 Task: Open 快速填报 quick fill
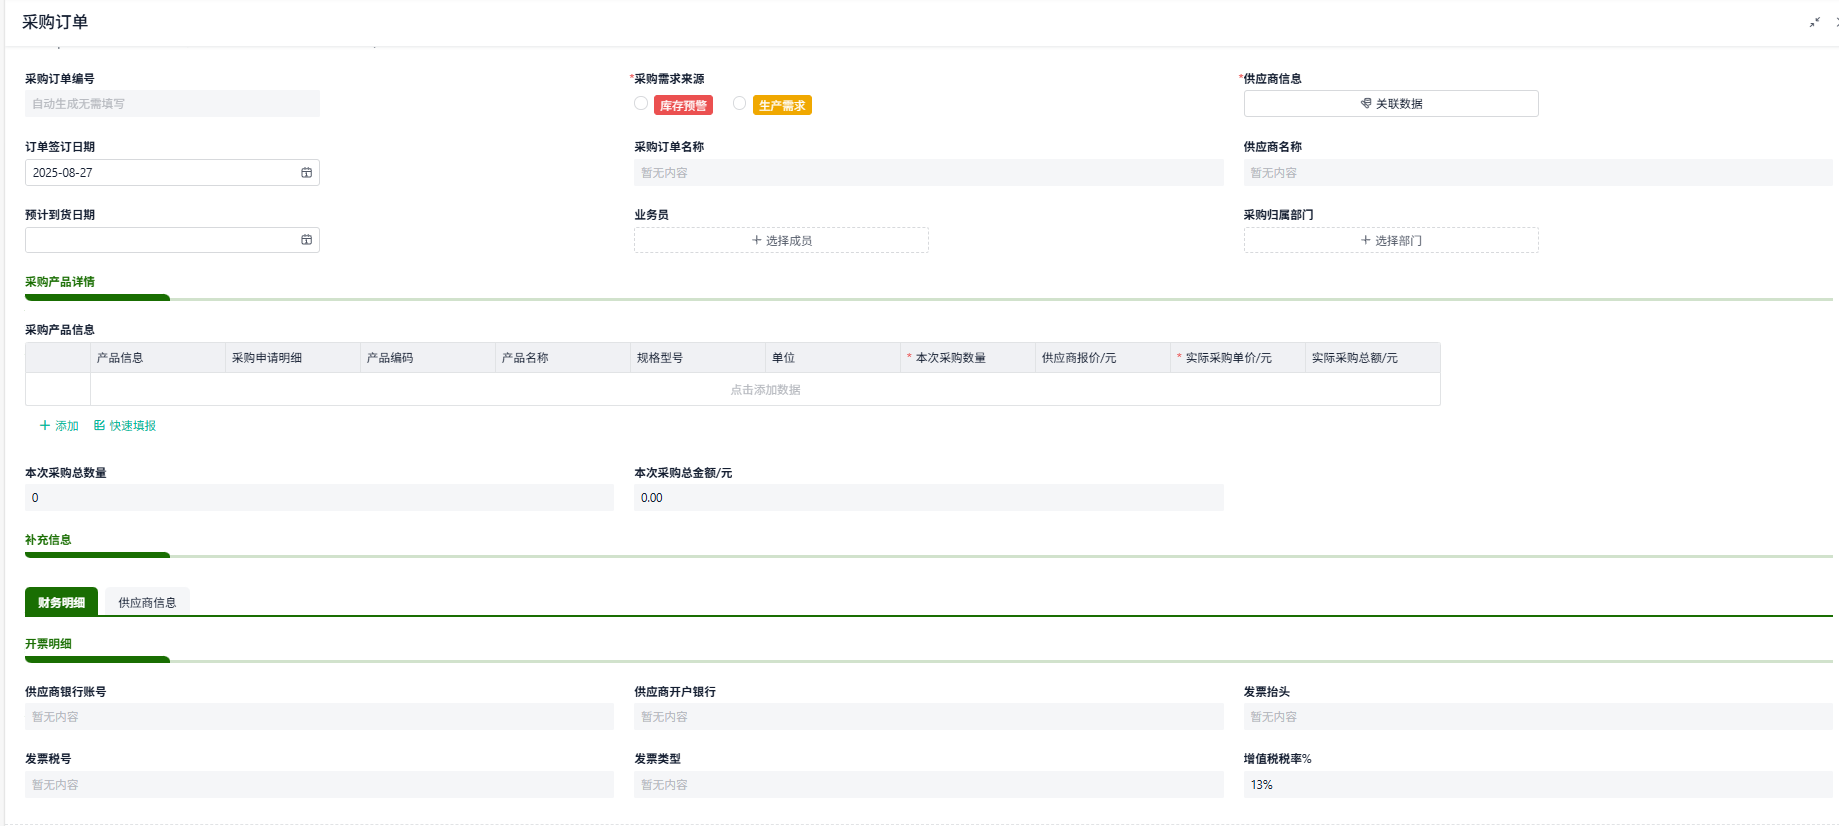[x=125, y=426]
